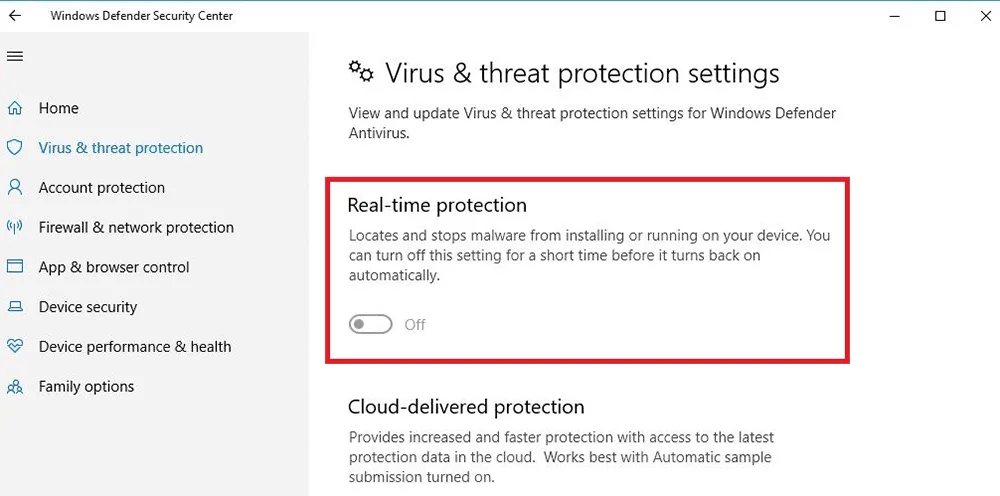The width and height of the screenshot is (1000, 496).
Task: Click the Device security menu label
Action: click(x=88, y=307)
